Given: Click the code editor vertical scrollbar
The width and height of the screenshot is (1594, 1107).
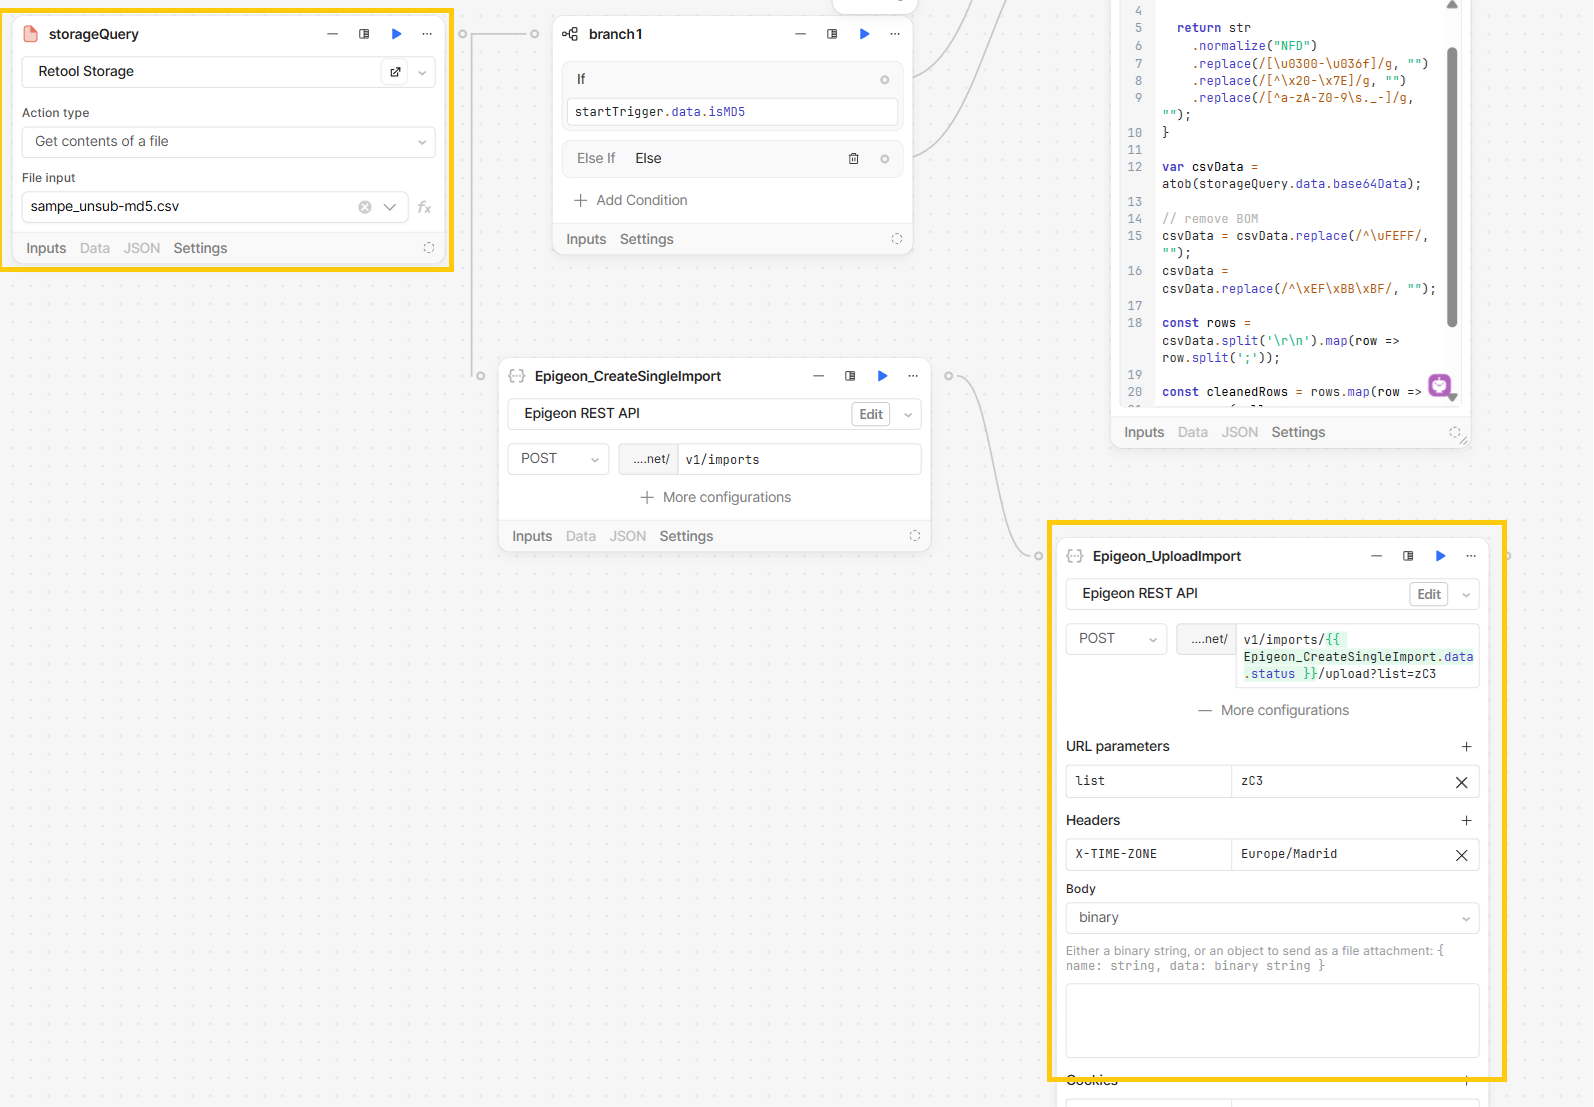Looking at the screenshot, I should coord(1452,187).
